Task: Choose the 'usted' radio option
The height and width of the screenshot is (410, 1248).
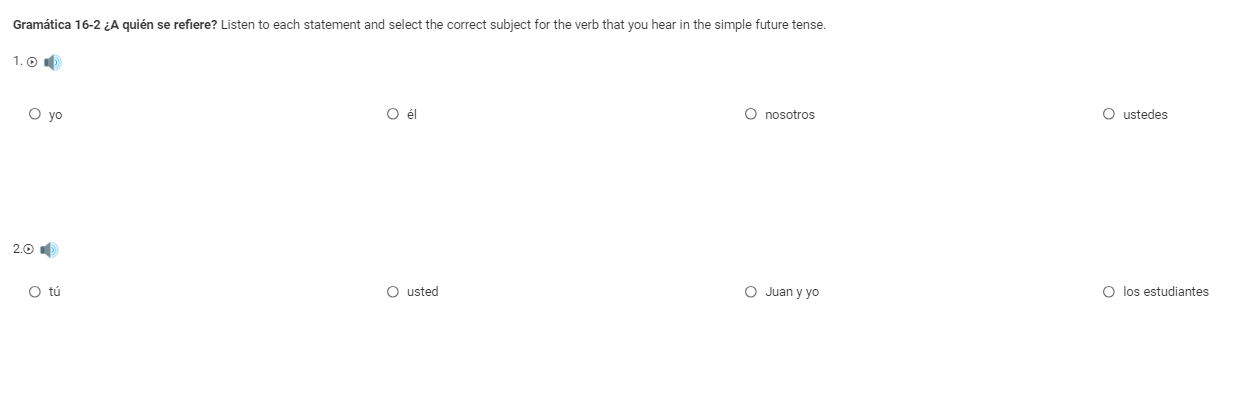Action: click(393, 292)
